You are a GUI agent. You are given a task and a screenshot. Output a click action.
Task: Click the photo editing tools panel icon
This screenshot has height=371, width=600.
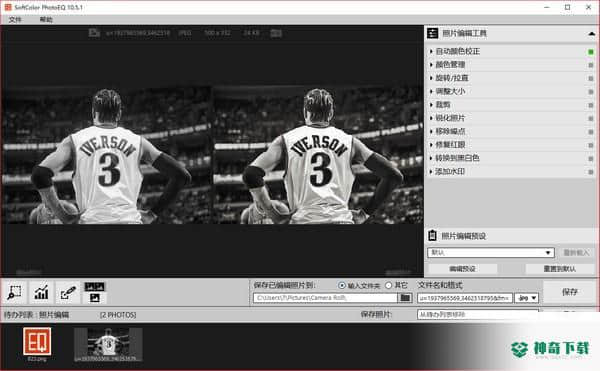[x=432, y=33]
